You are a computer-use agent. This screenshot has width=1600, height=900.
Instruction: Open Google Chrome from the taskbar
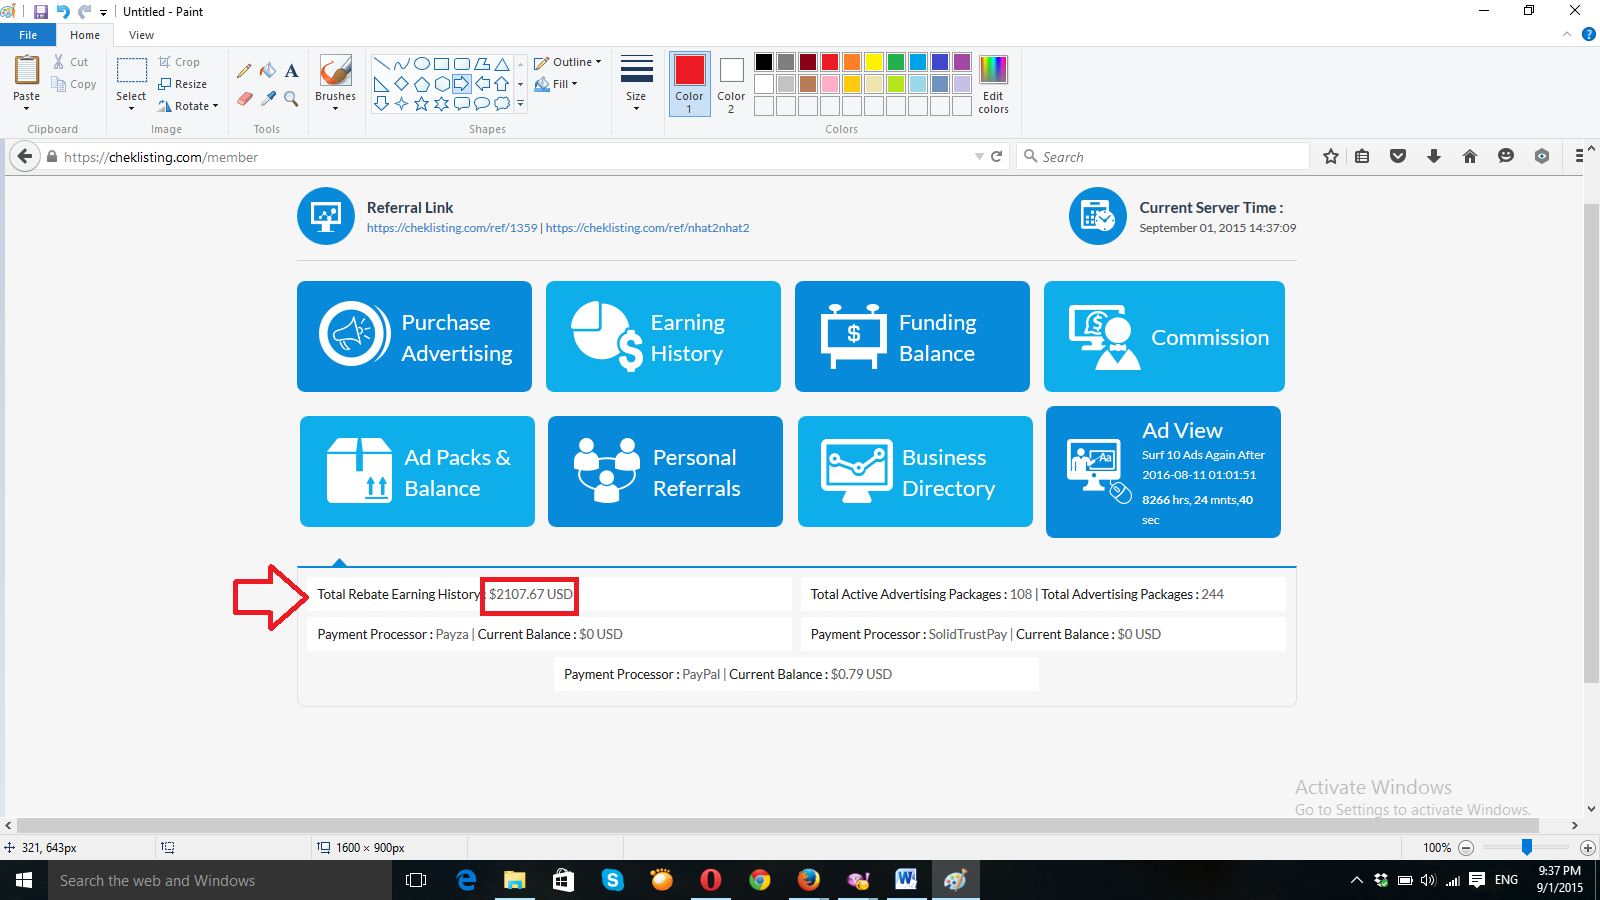760,880
